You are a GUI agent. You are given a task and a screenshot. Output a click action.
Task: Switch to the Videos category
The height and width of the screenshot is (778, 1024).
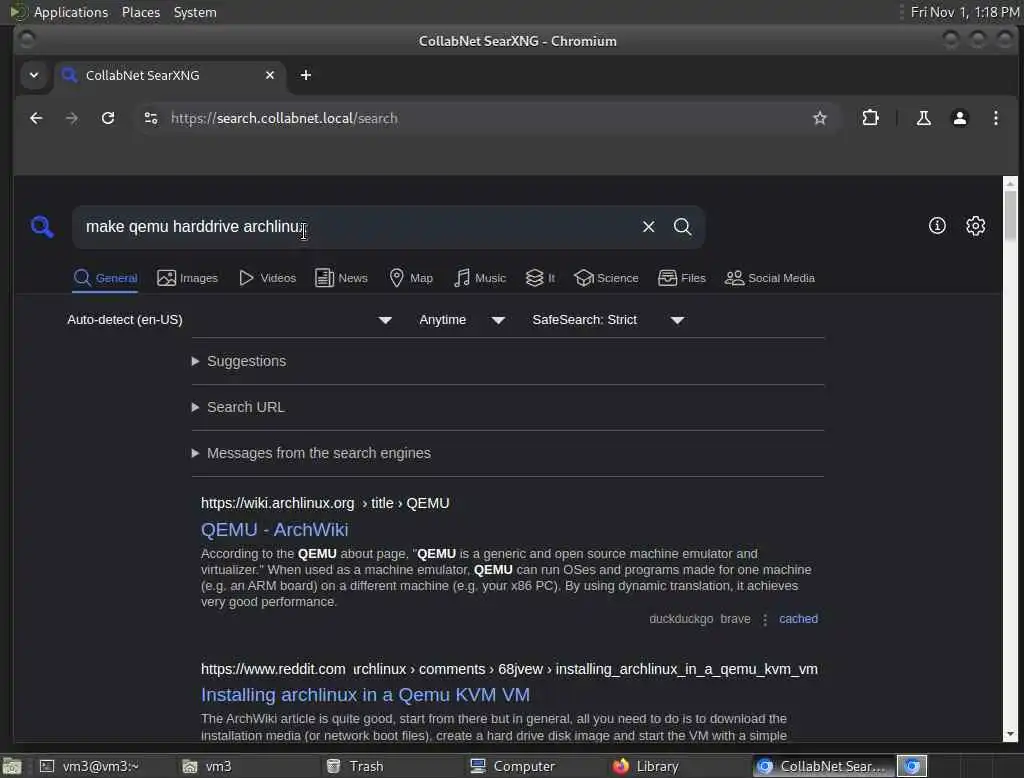[267, 278]
